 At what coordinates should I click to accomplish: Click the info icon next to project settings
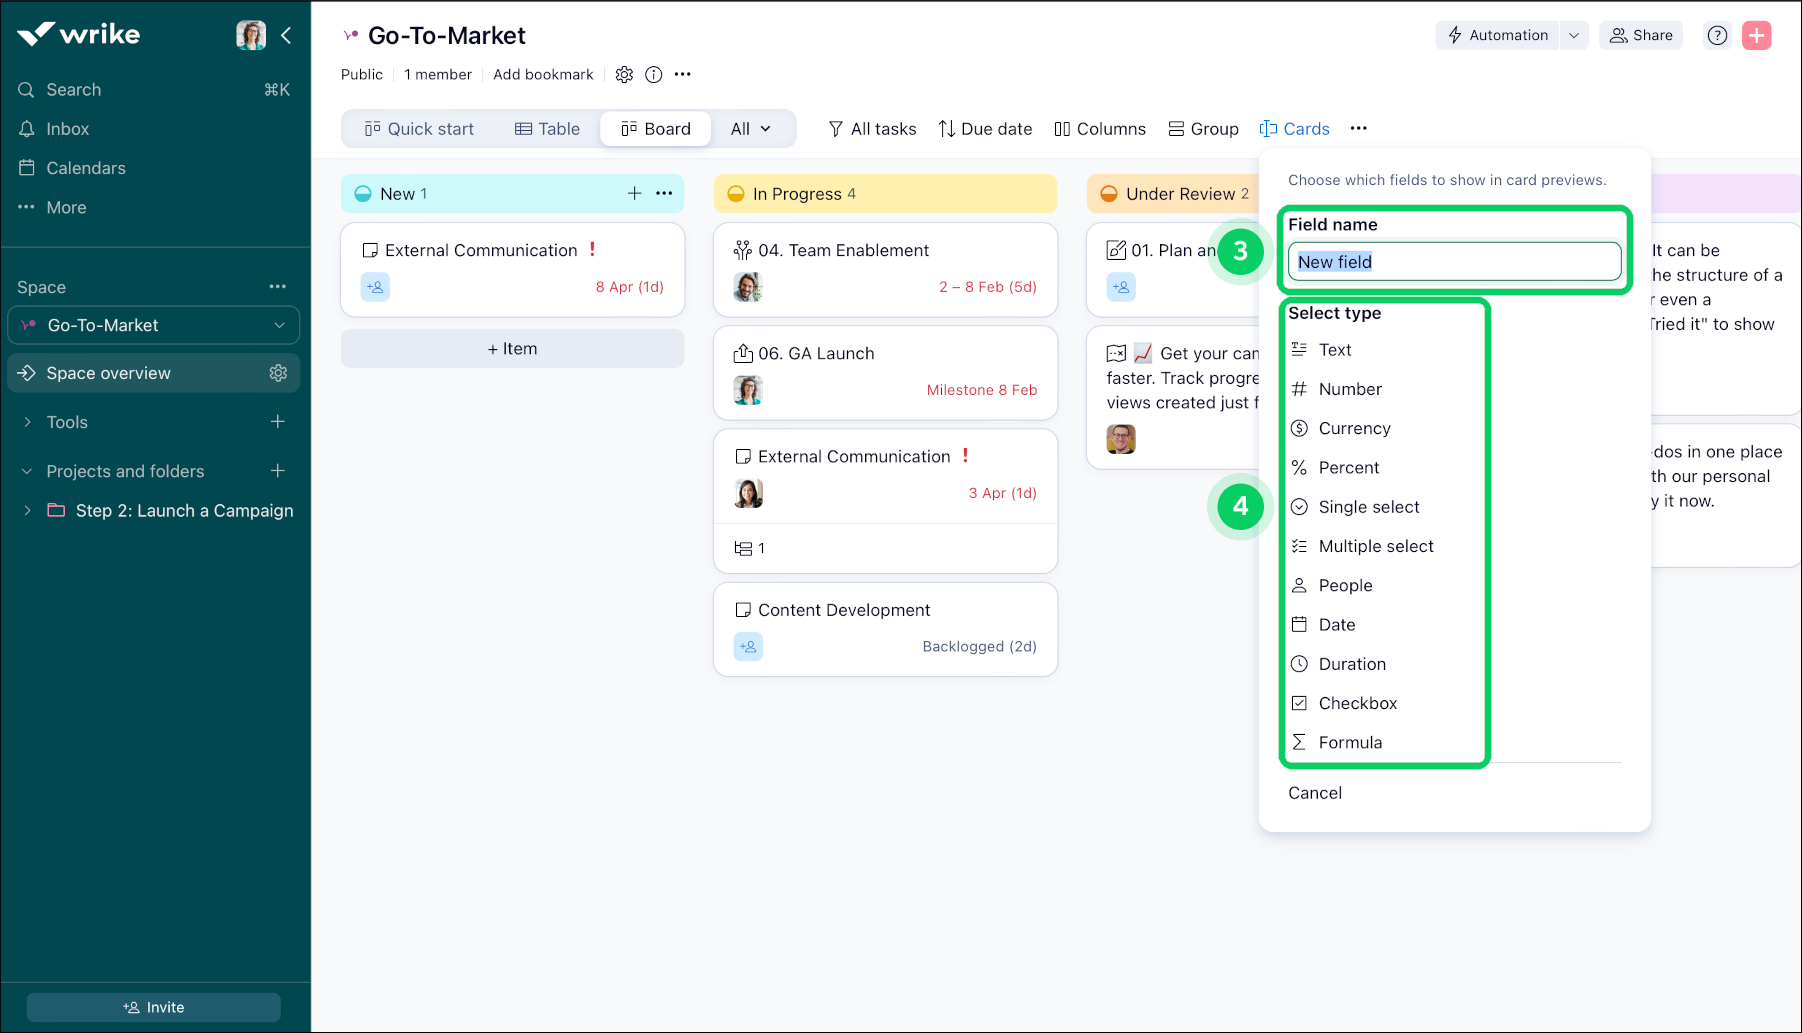tap(654, 74)
